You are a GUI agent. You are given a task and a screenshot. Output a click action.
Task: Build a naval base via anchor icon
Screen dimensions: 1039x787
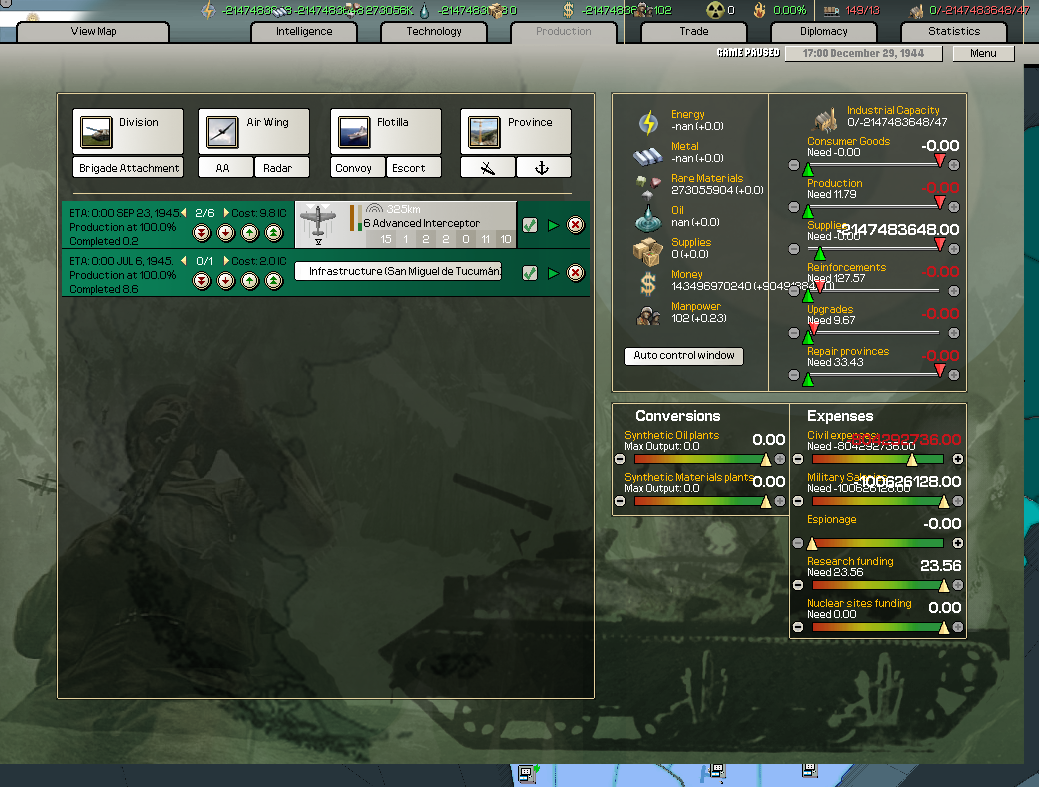(x=543, y=168)
